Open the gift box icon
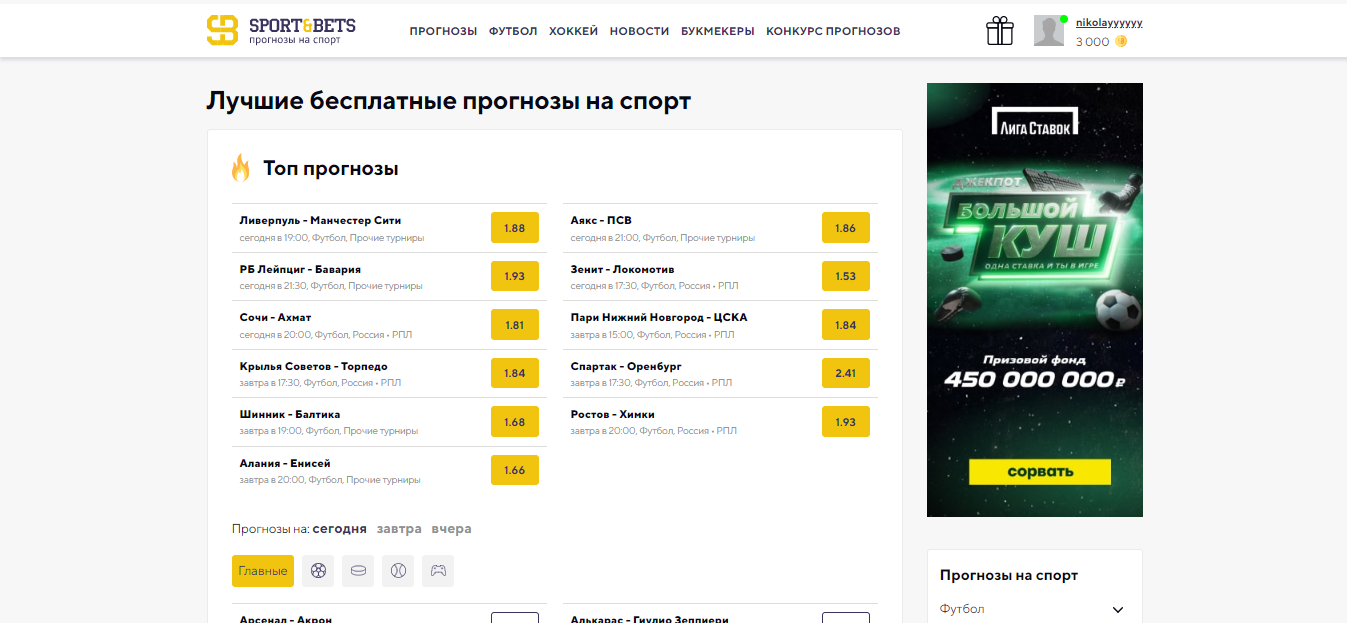 (x=1000, y=31)
